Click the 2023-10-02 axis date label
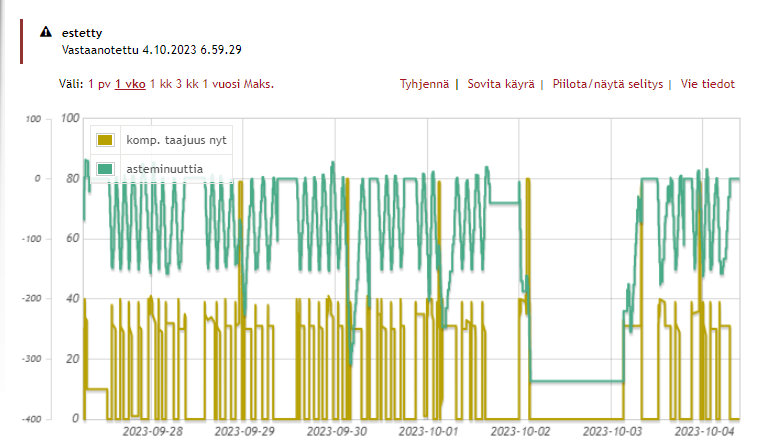The image size is (763, 447). pyautogui.click(x=520, y=431)
